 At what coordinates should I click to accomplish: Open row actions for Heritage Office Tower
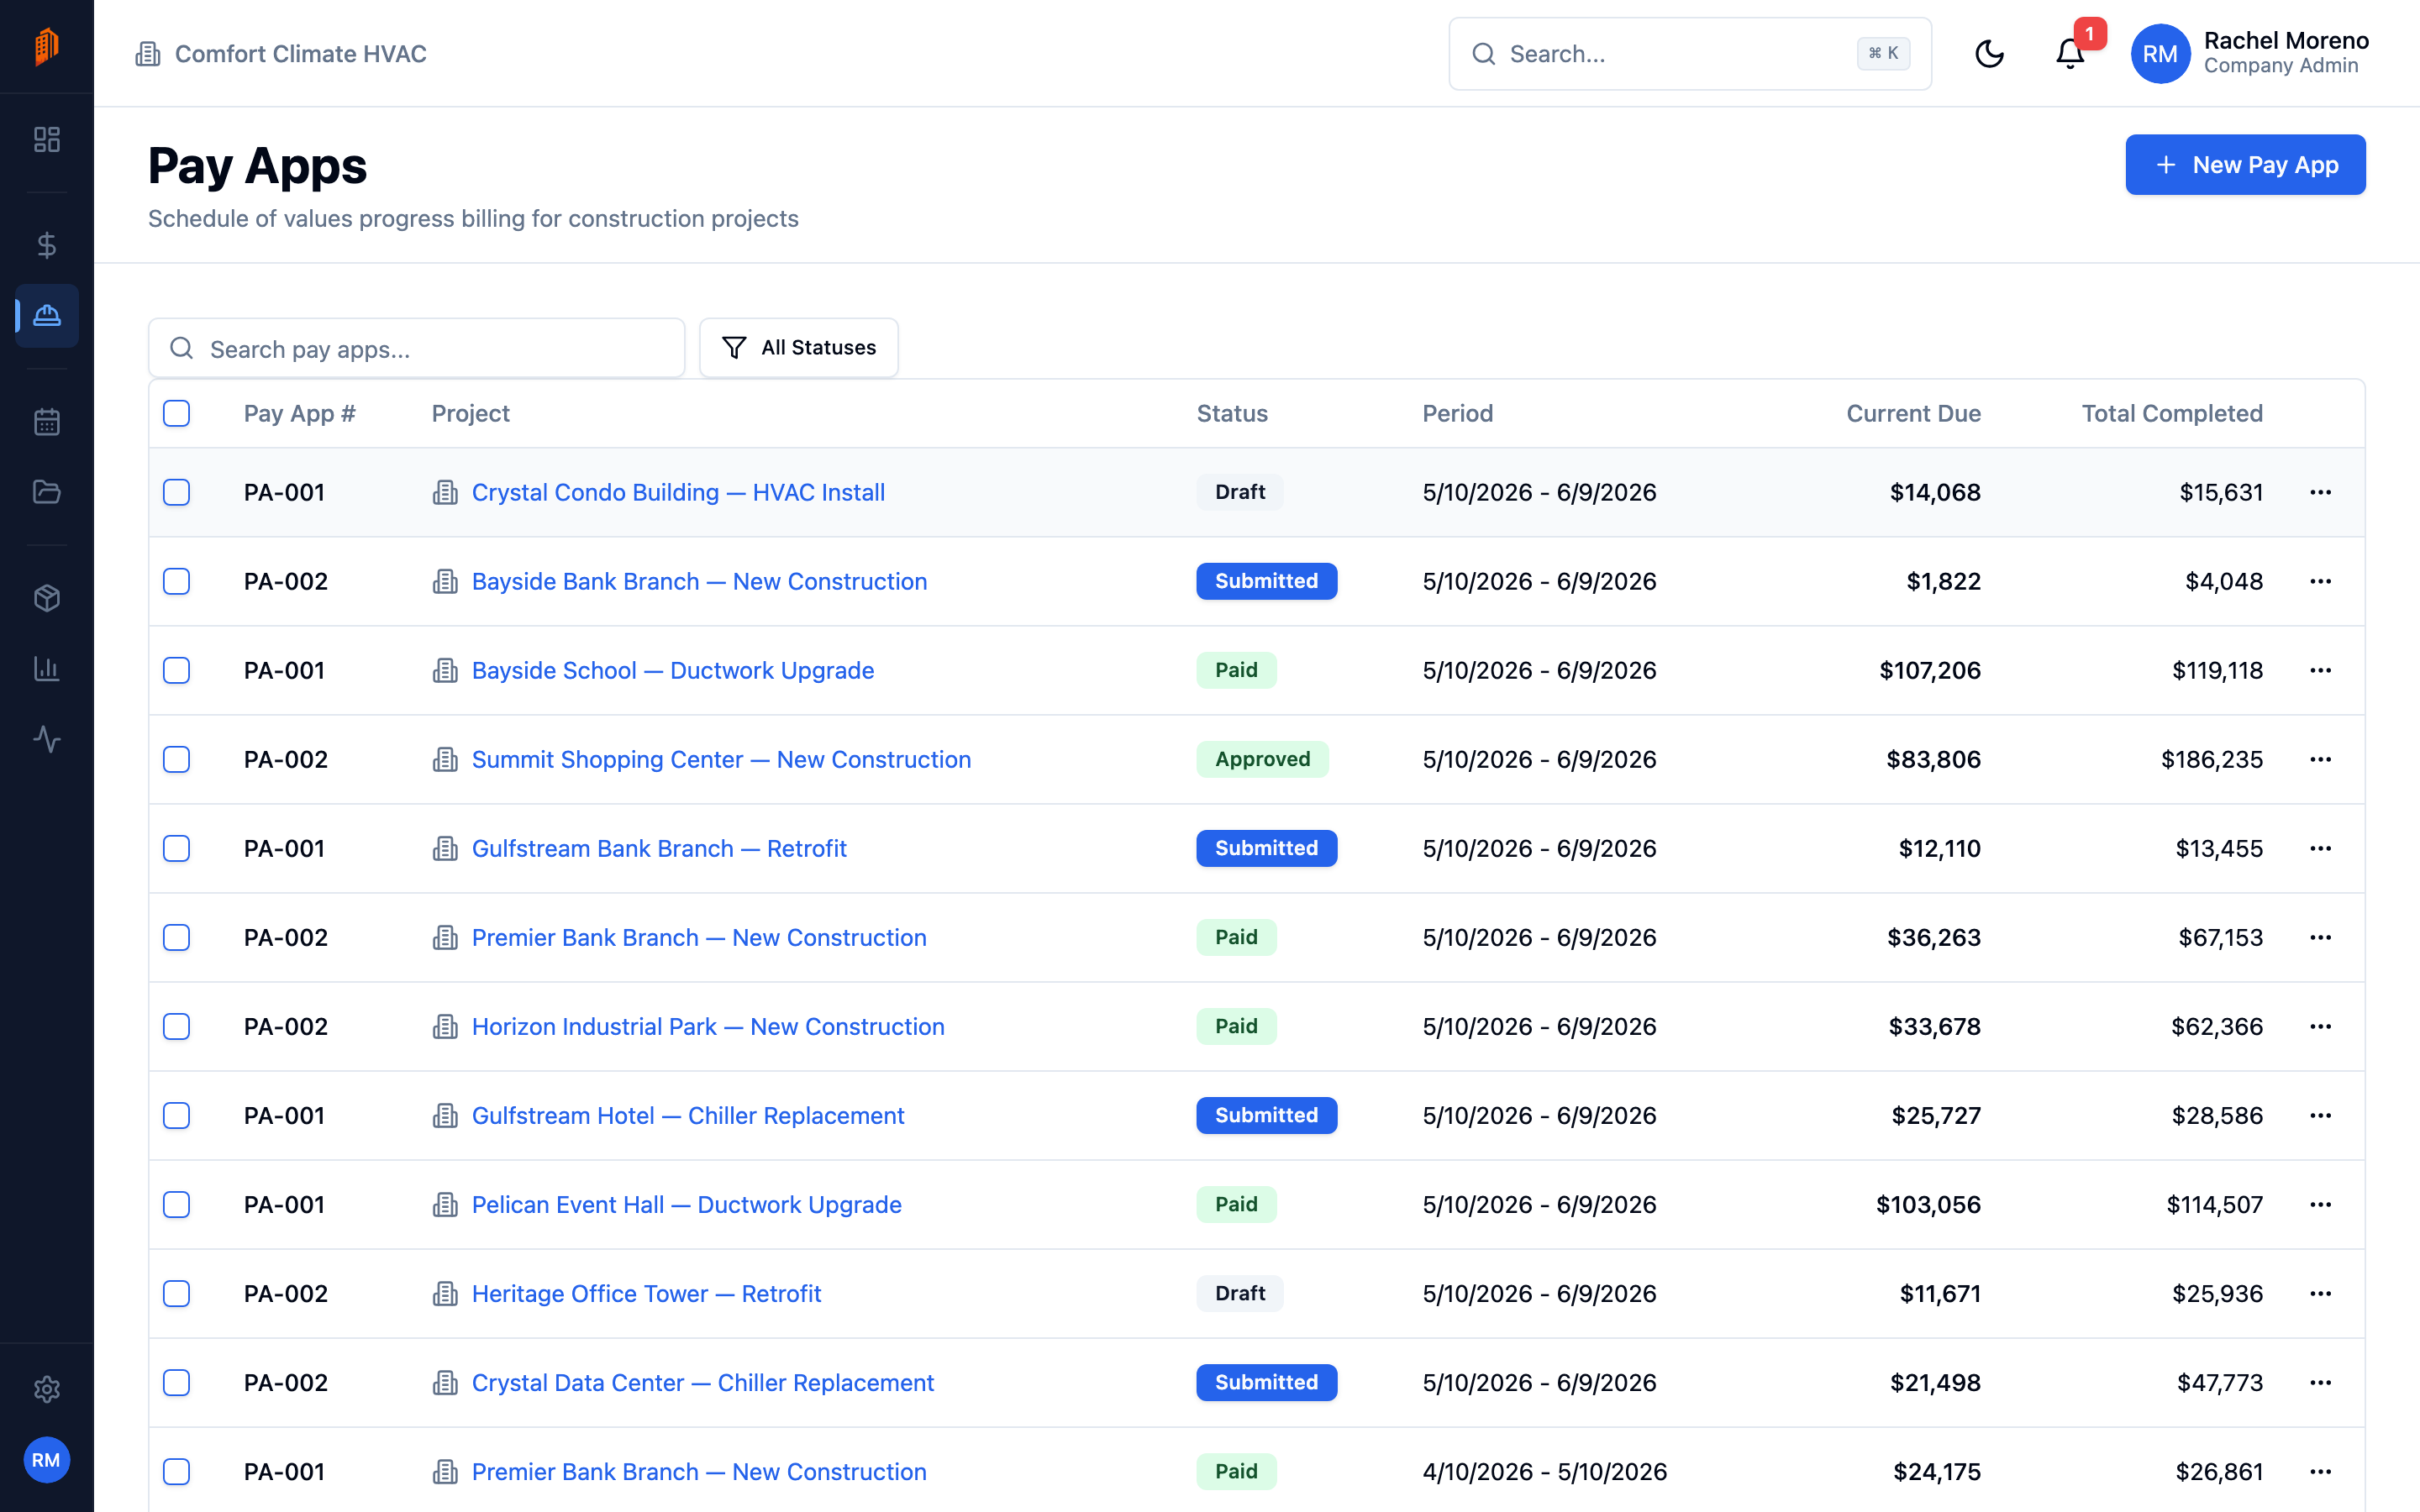(2321, 1293)
